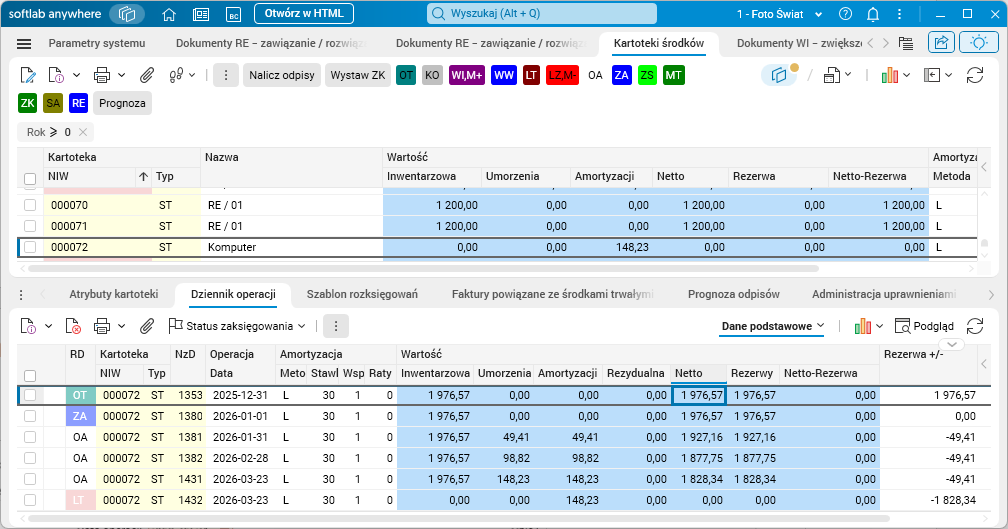Click the edit record pencil icon

(28, 75)
